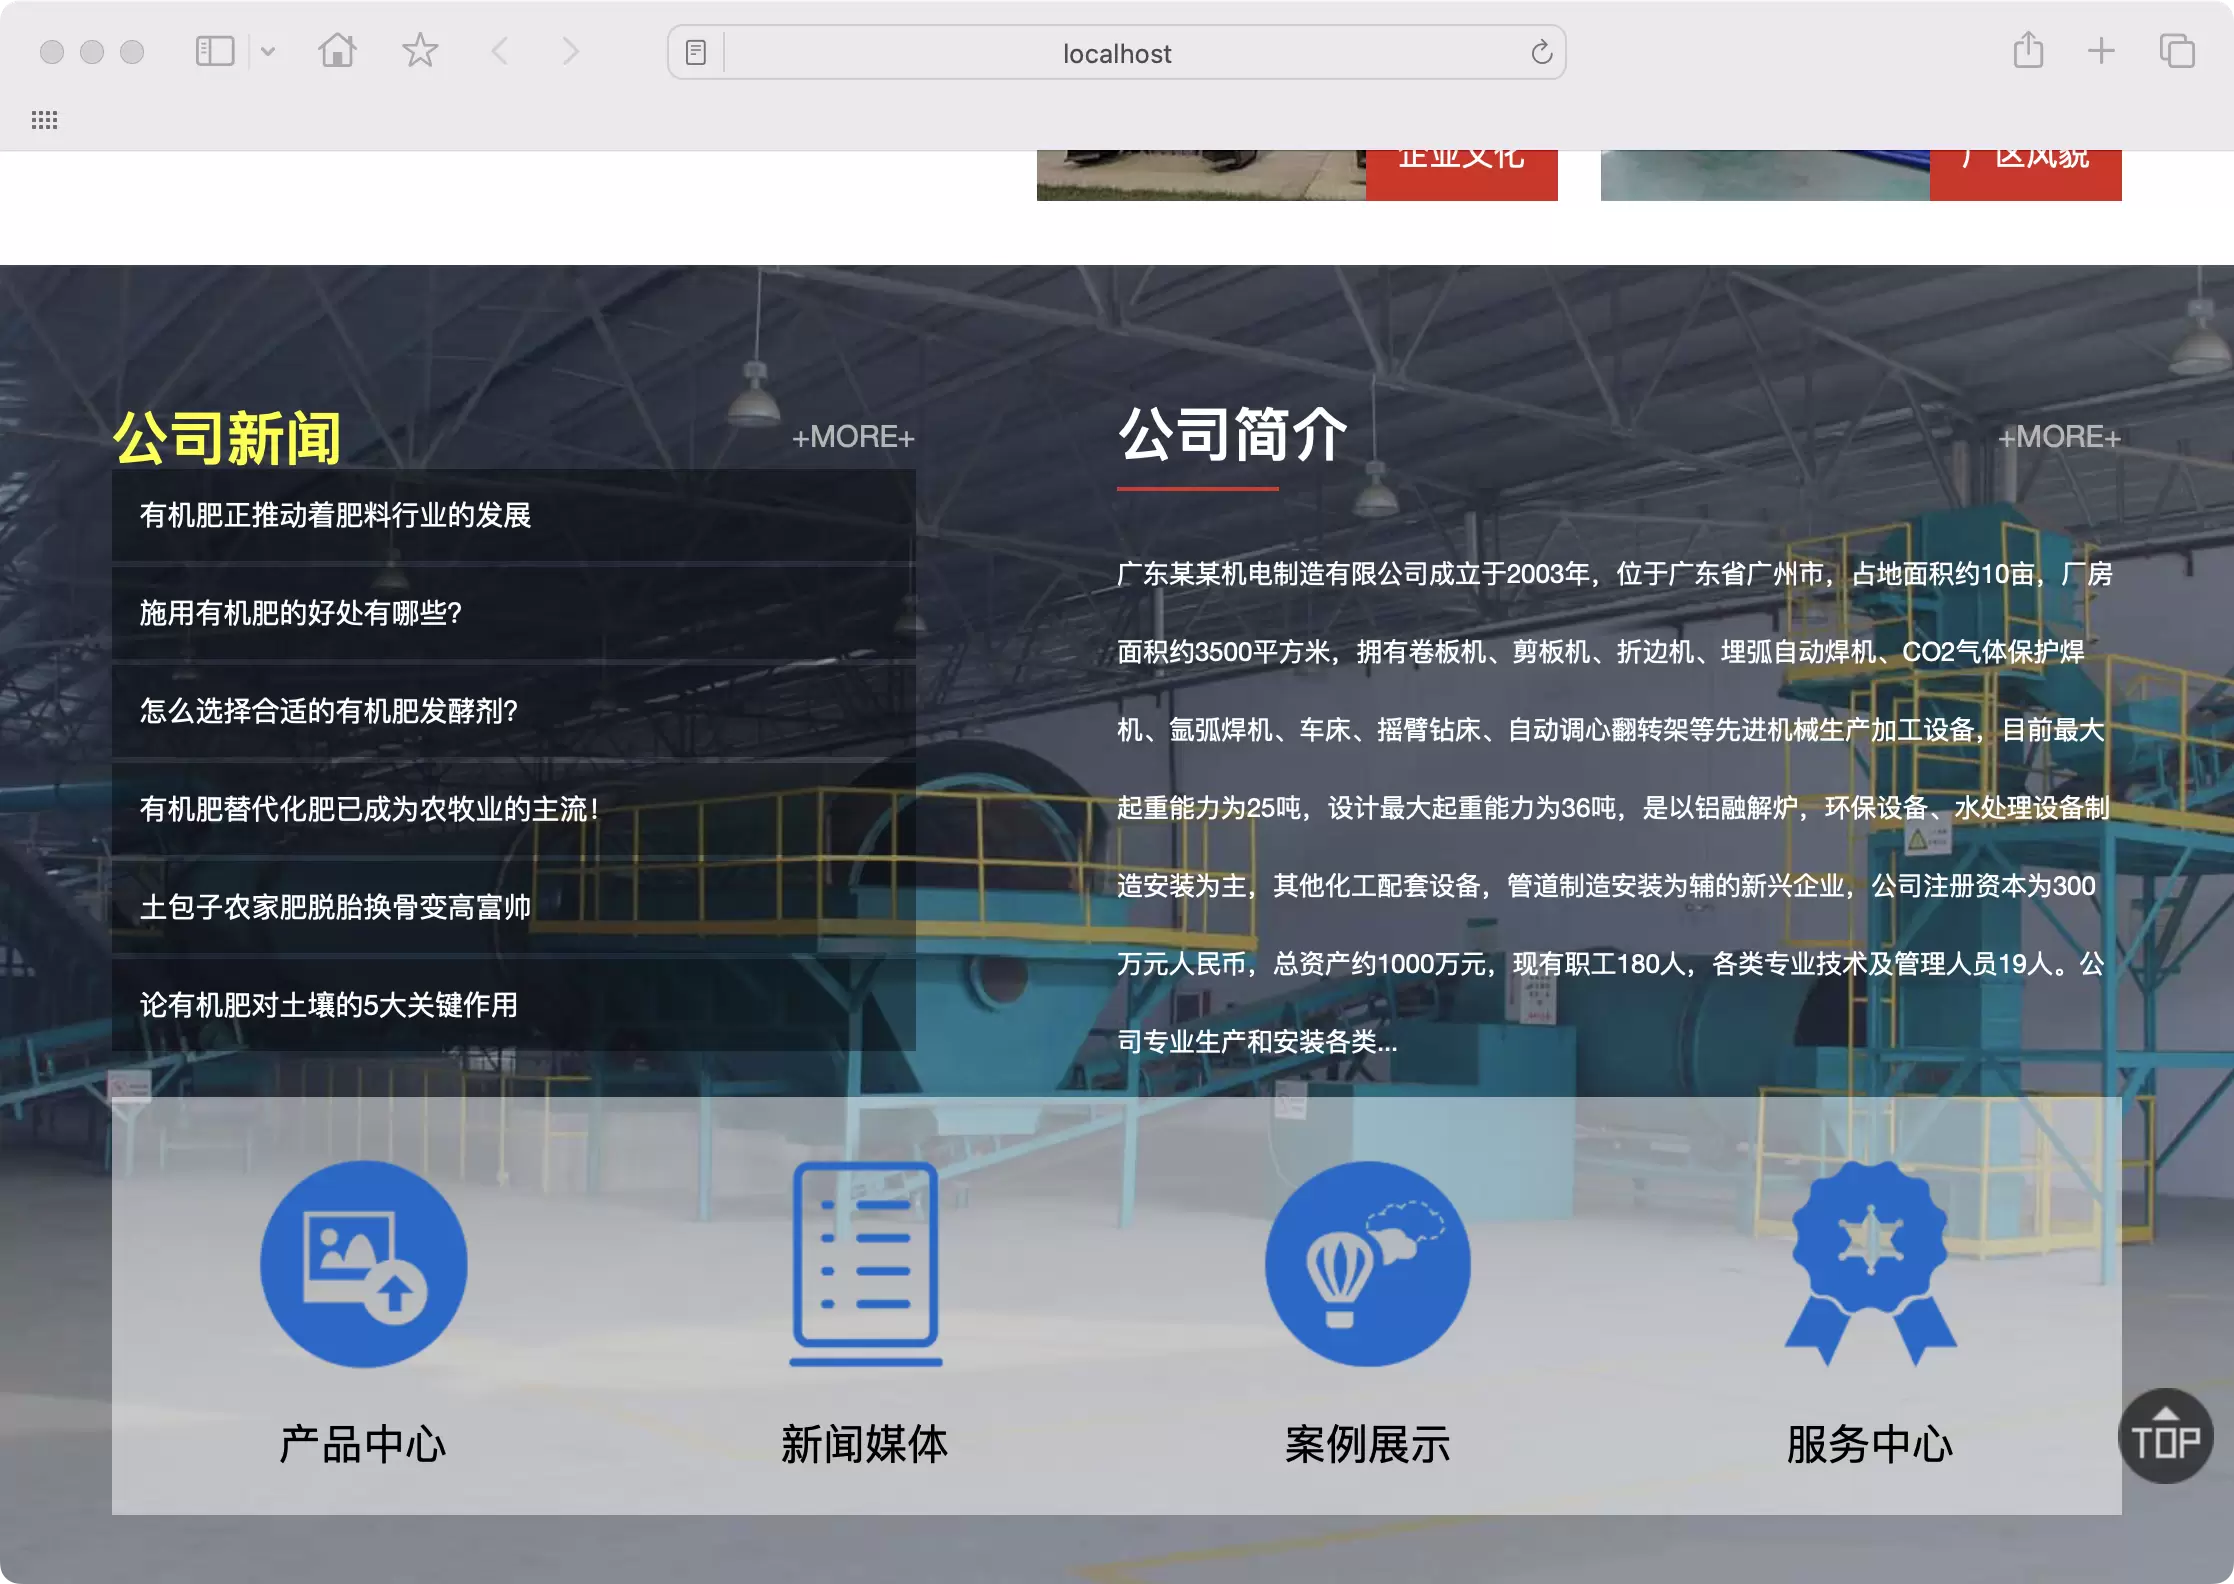Click the factory photo beside 企业文化

(1201, 175)
